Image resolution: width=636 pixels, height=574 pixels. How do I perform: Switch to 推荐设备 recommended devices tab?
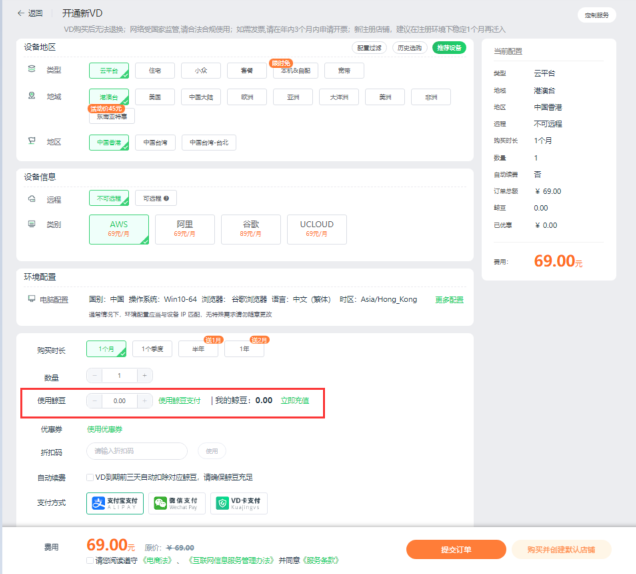click(449, 48)
